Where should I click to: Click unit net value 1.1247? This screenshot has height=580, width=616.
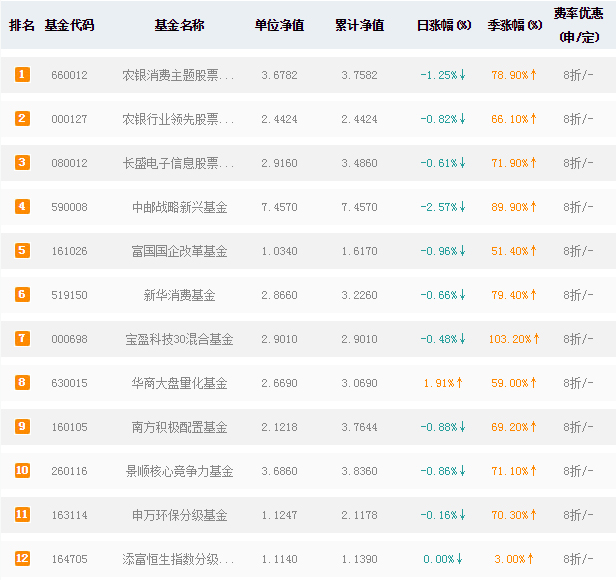pyautogui.click(x=279, y=515)
